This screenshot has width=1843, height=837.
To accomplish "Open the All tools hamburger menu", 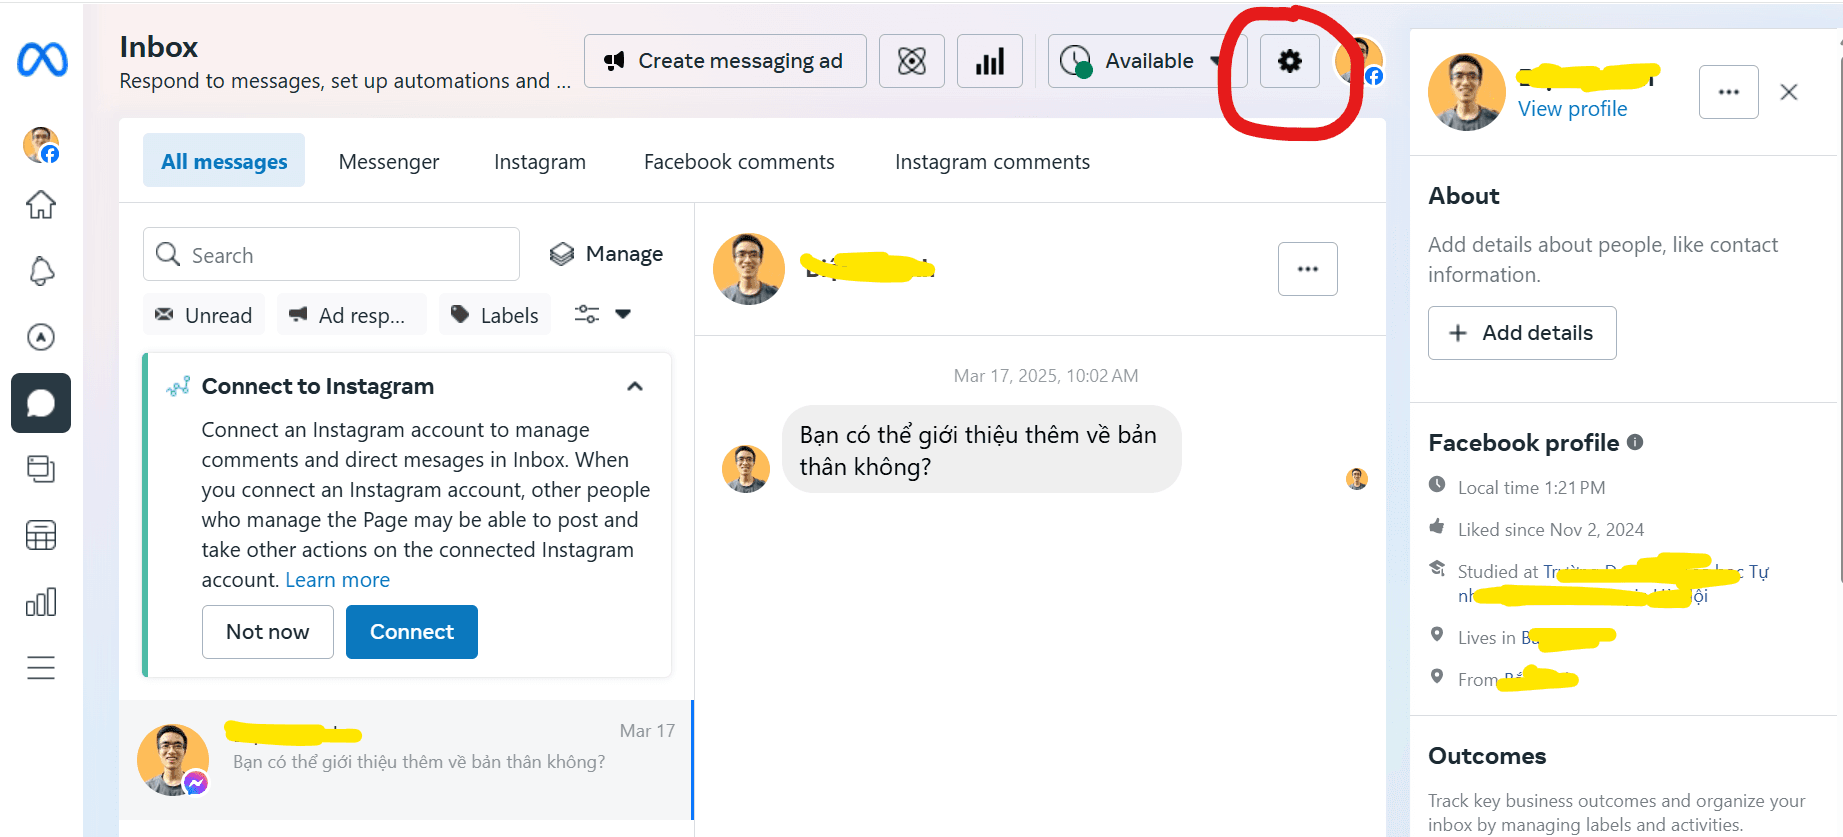I will [41, 667].
